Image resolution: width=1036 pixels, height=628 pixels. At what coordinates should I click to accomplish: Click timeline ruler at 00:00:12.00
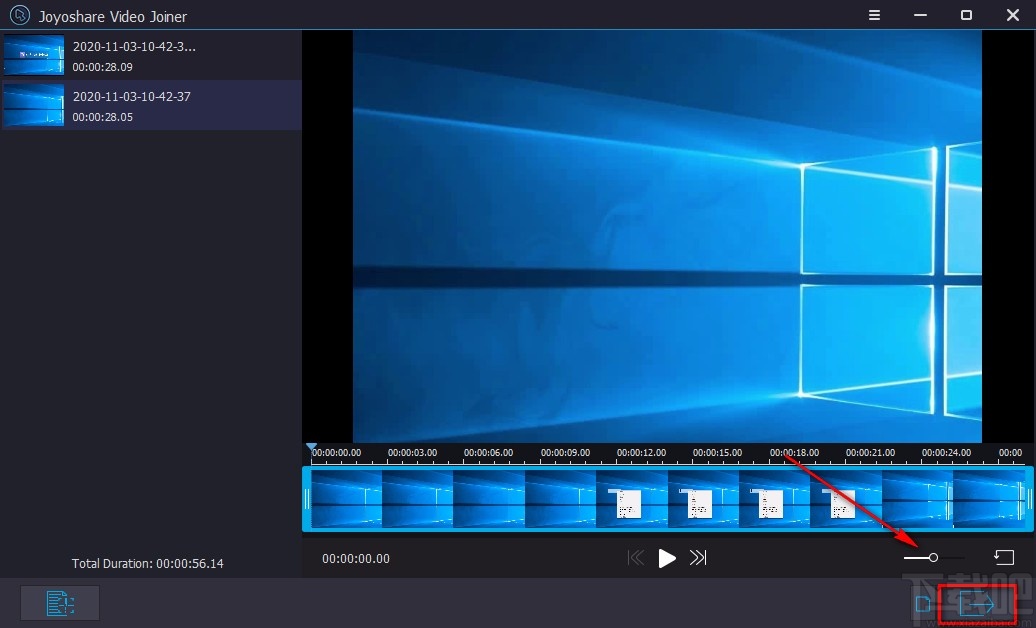click(641, 453)
